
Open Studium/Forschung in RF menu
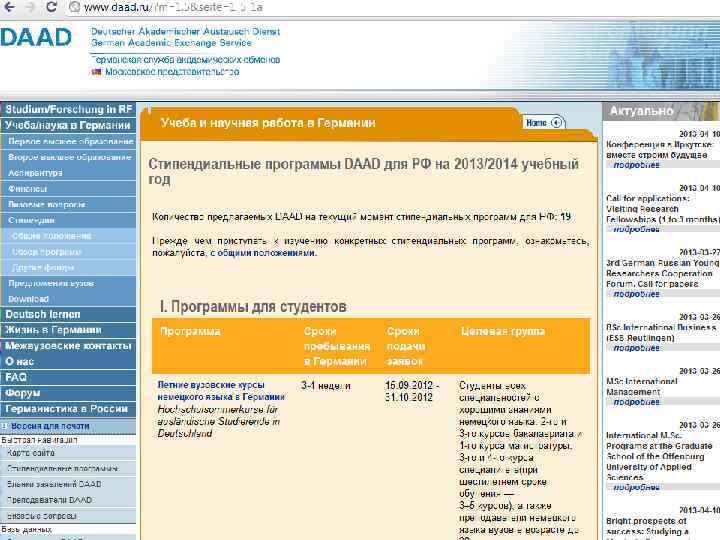(68, 109)
